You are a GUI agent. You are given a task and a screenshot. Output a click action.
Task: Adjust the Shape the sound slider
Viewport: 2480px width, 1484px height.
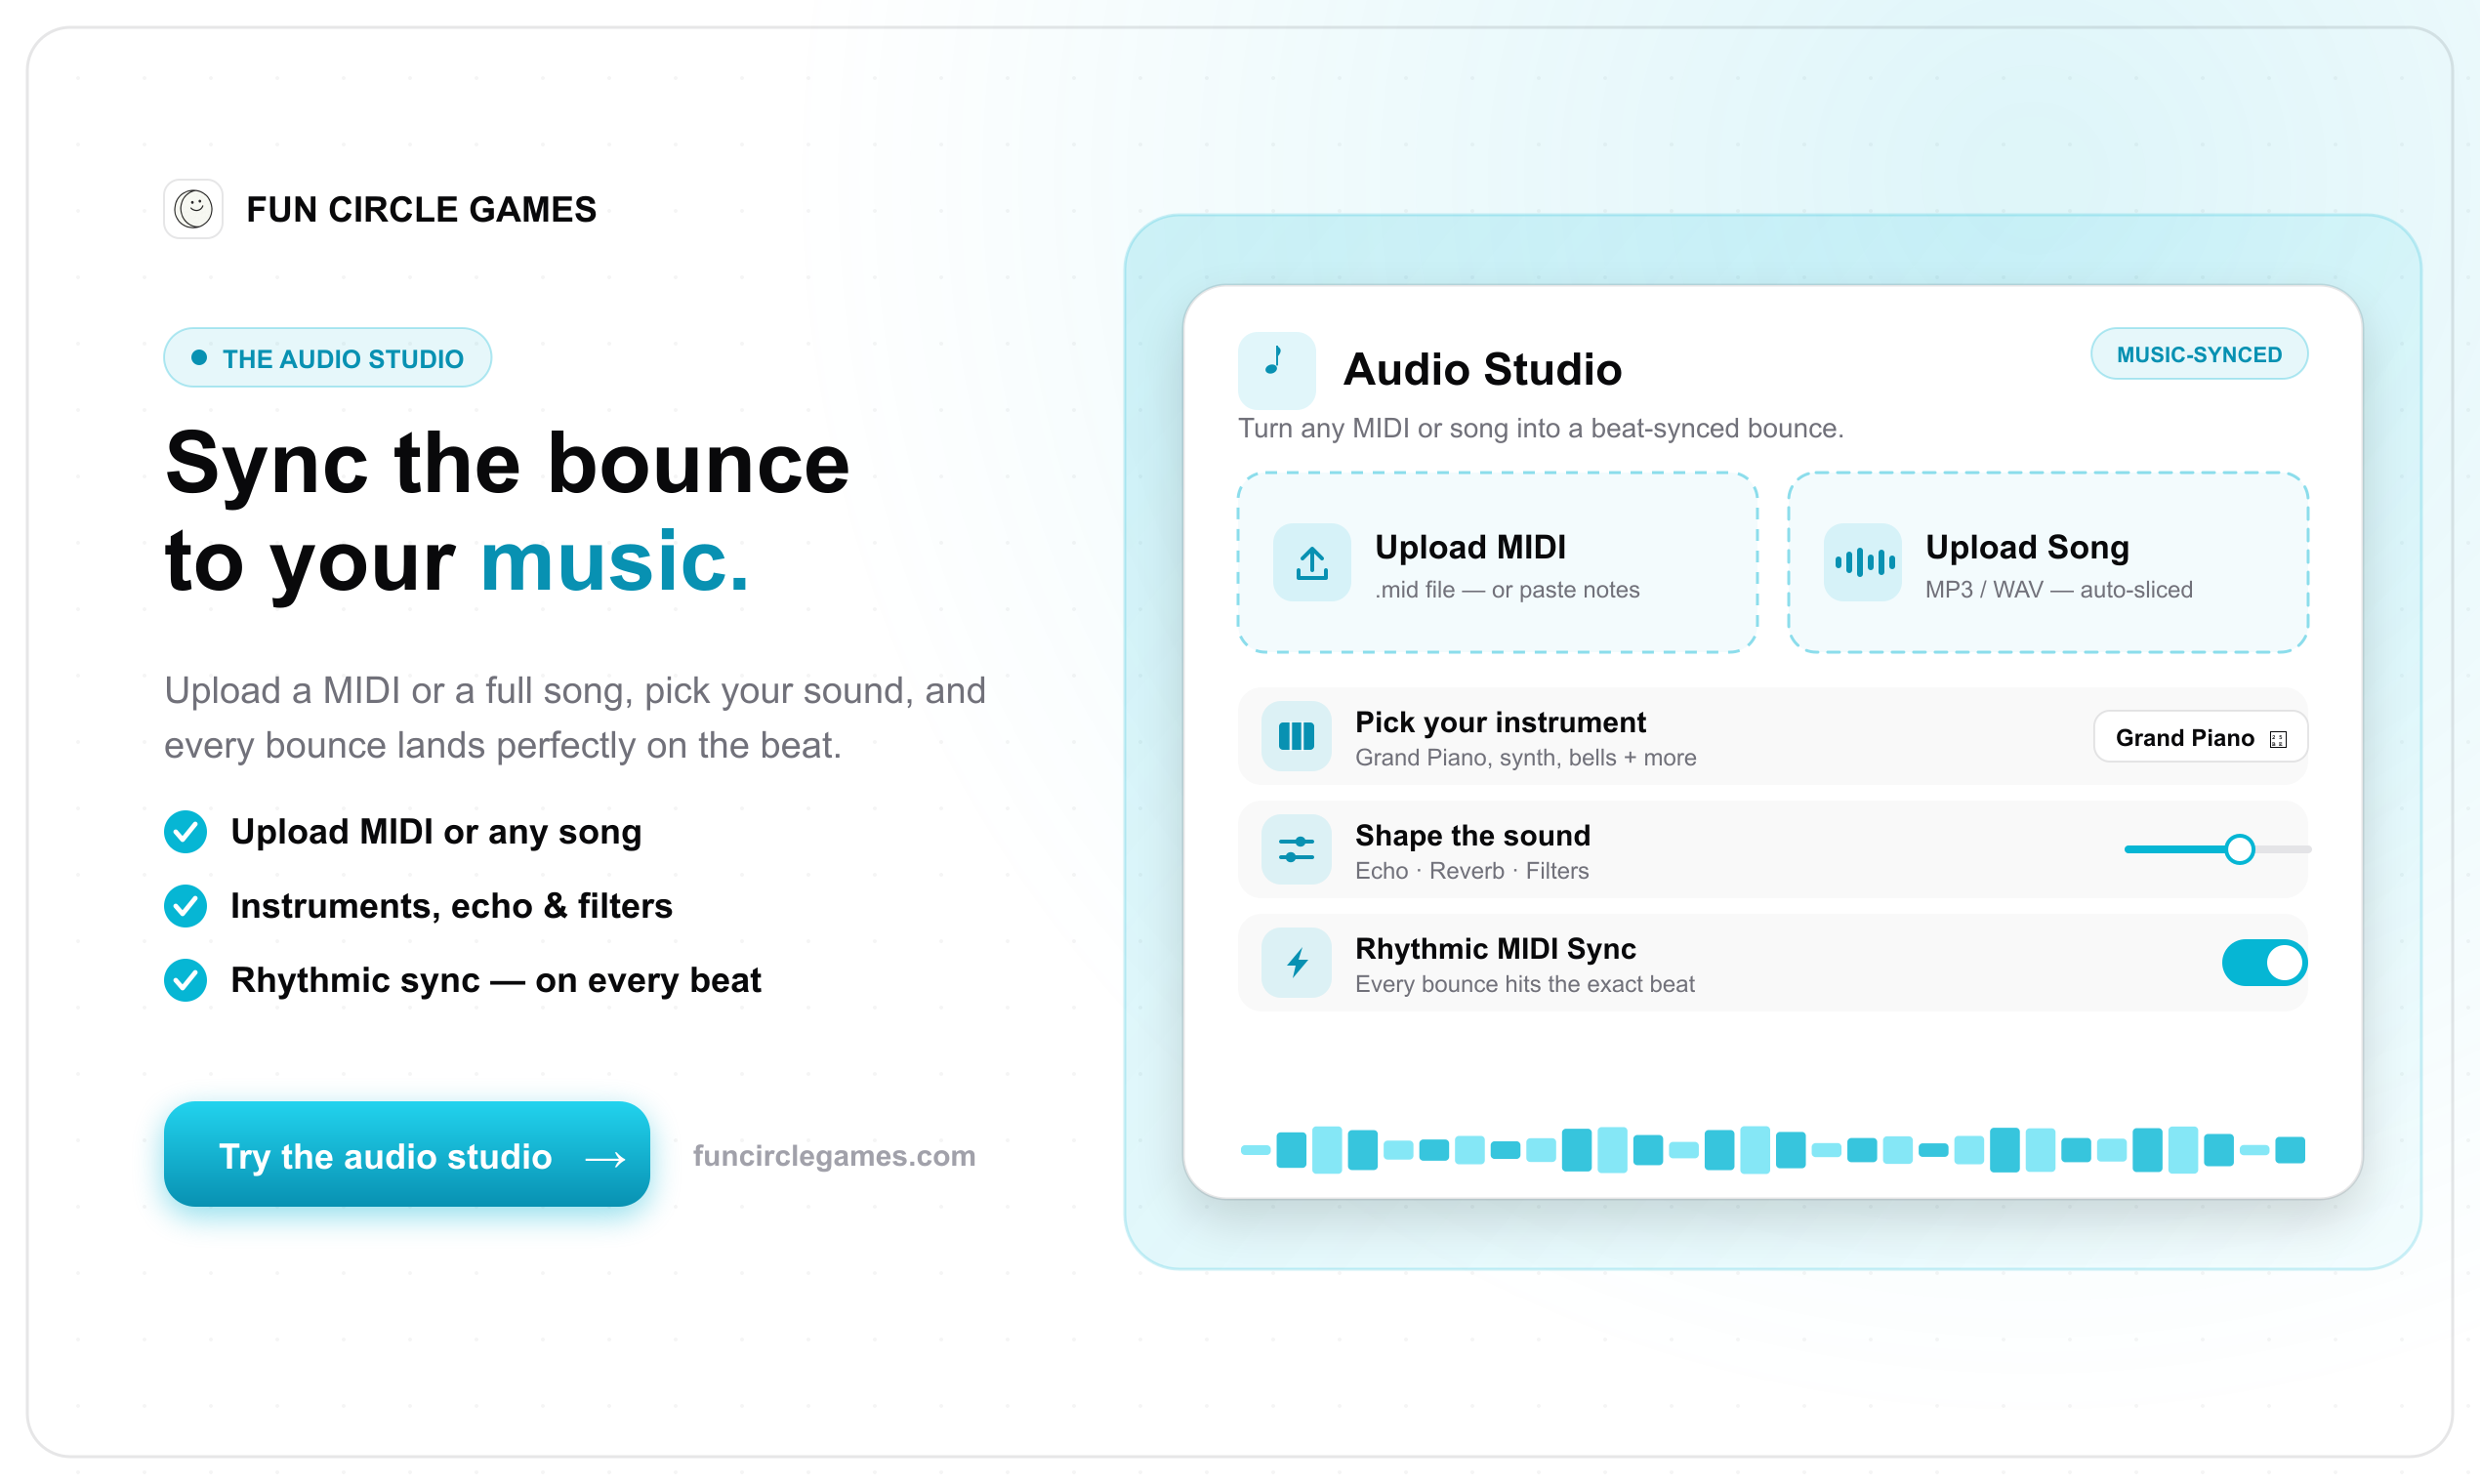point(2216,849)
